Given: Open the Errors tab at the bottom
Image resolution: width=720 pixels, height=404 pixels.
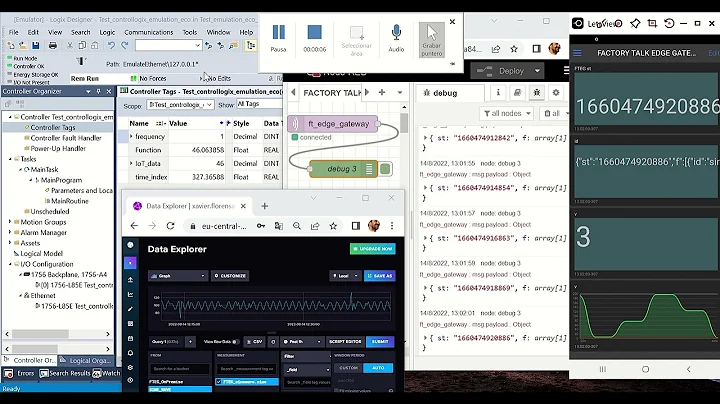Looking at the screenshot, I should pos(19,373).
